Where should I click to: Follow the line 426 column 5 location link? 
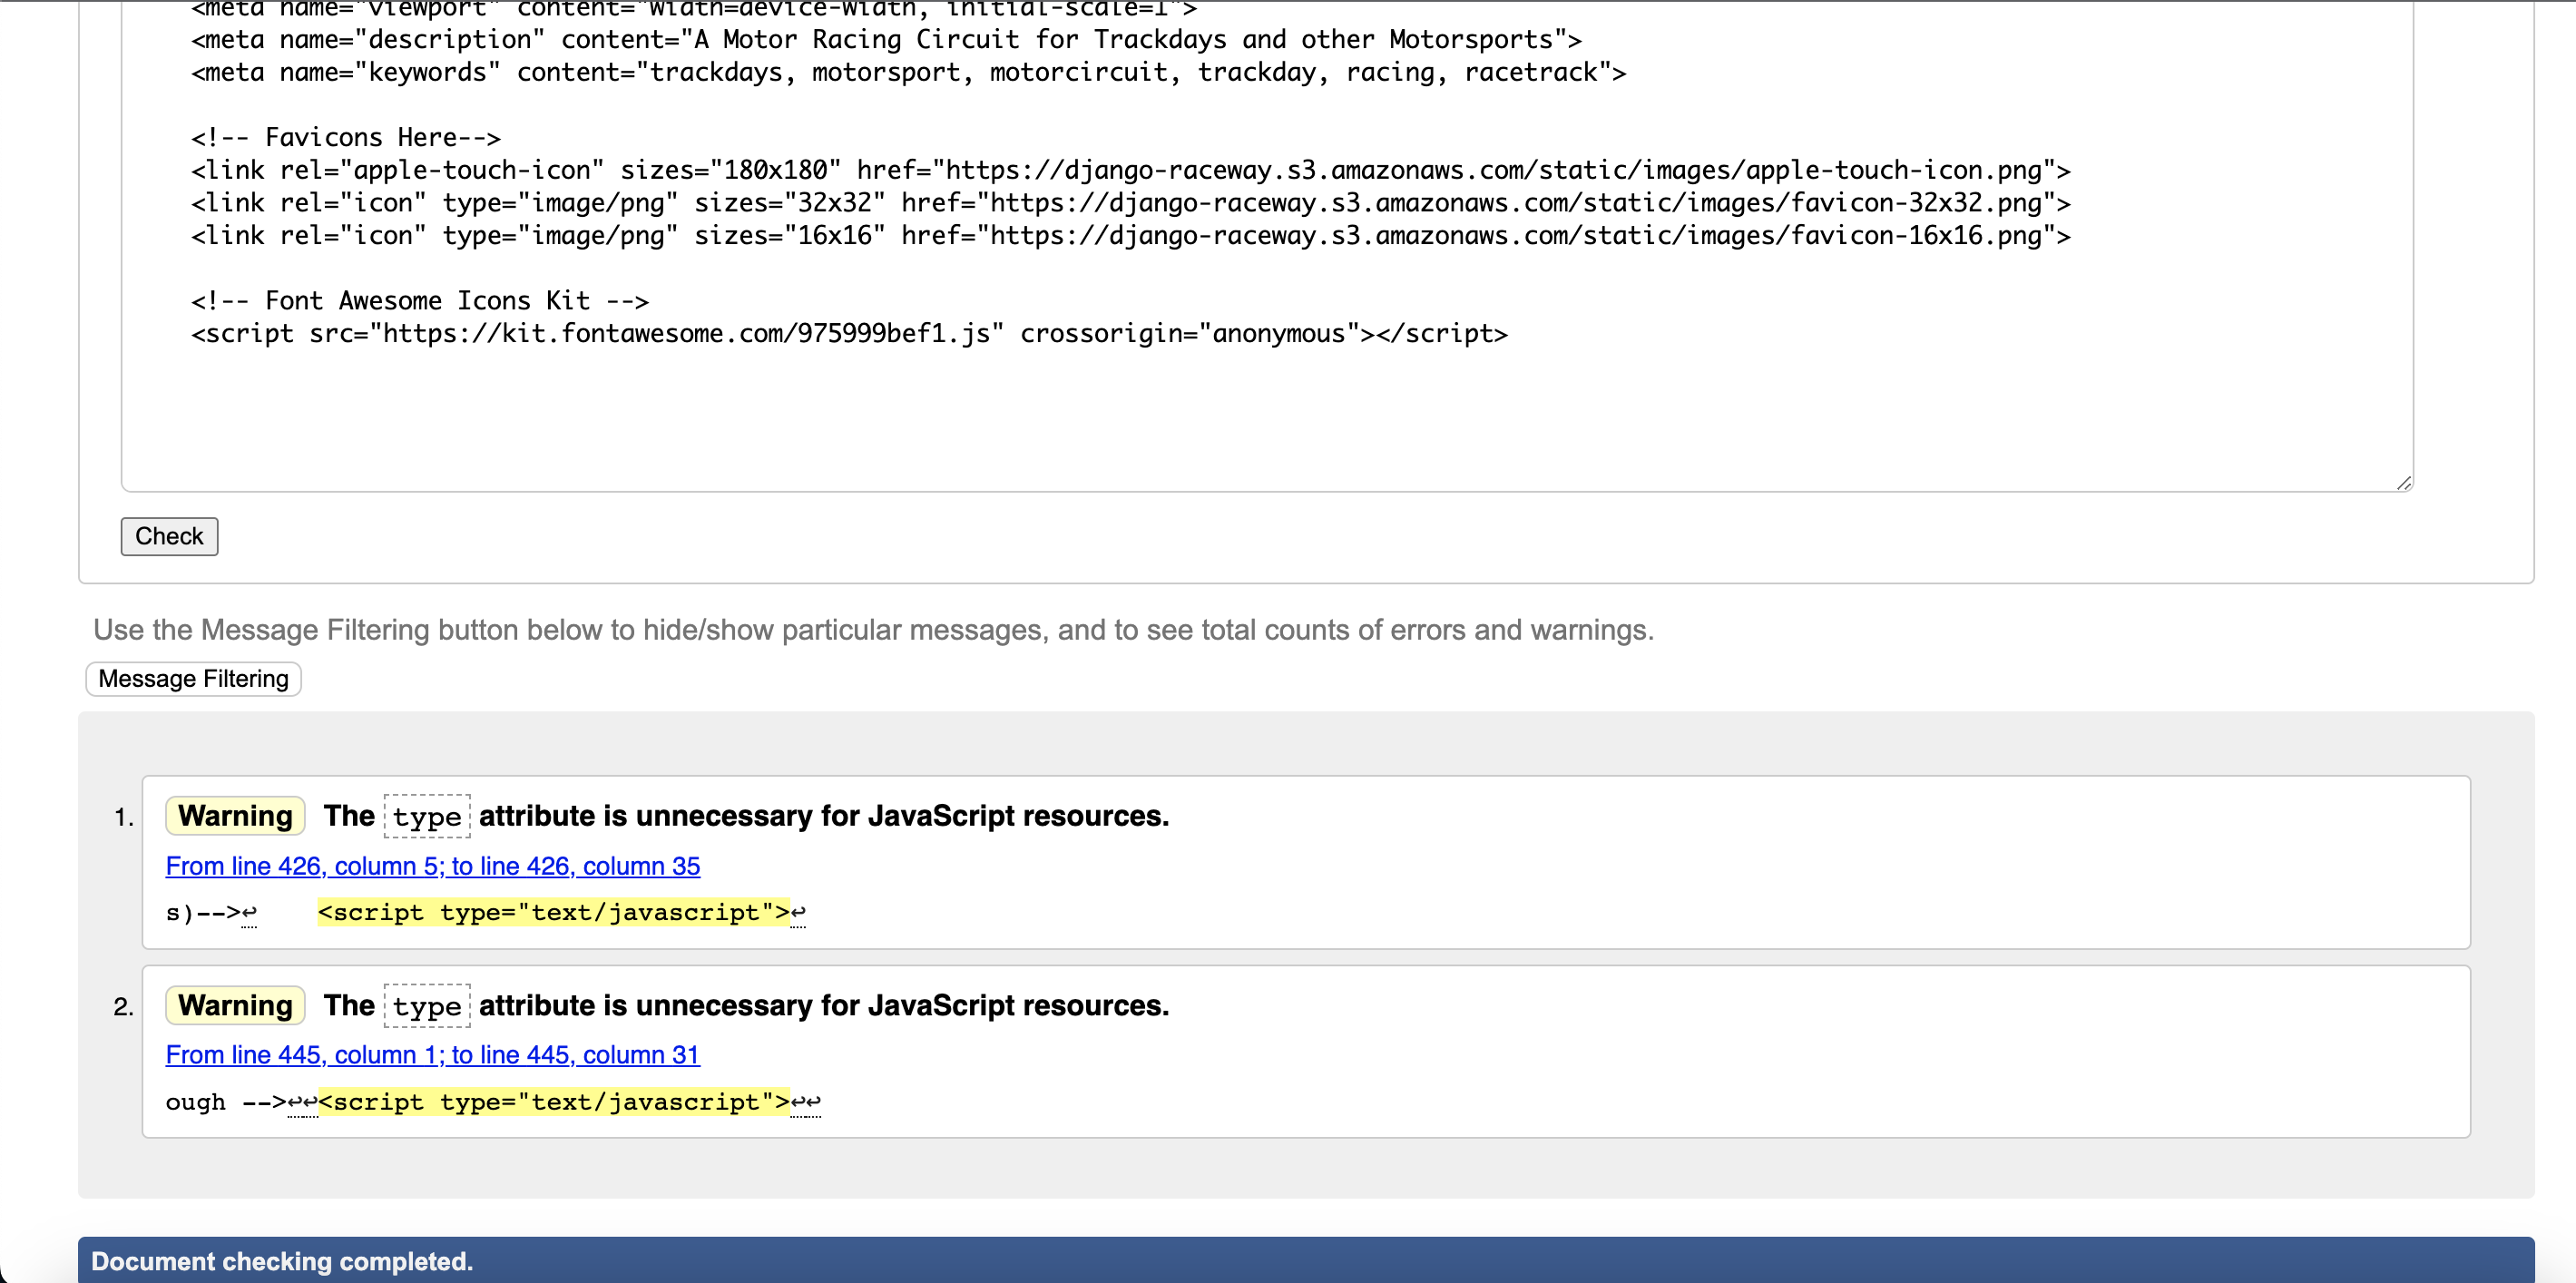pos(432,866)
